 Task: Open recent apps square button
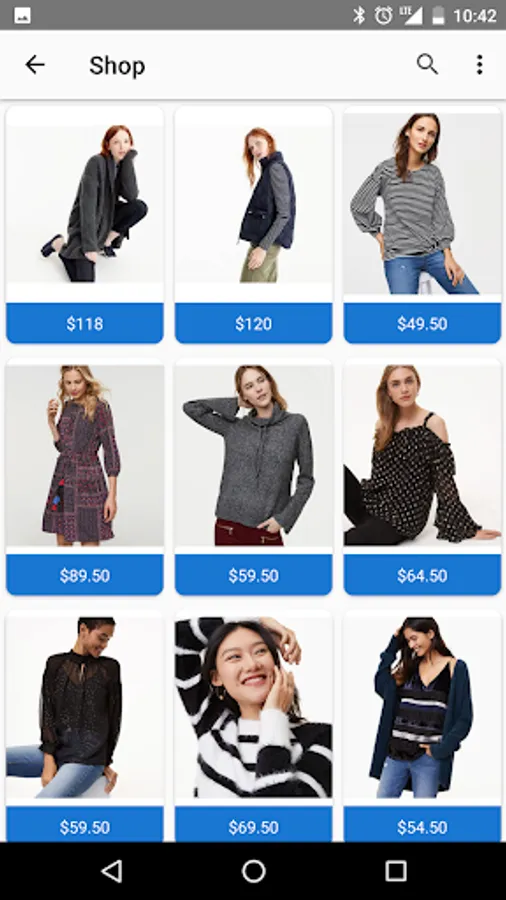coord(395,871)
